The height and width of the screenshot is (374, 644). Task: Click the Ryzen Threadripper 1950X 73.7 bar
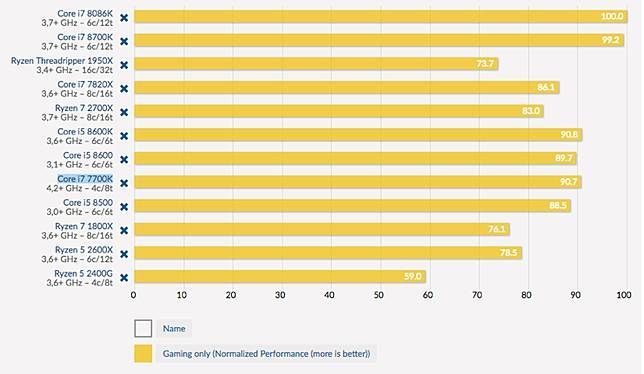pyautogui.click(x=316, y=64)
